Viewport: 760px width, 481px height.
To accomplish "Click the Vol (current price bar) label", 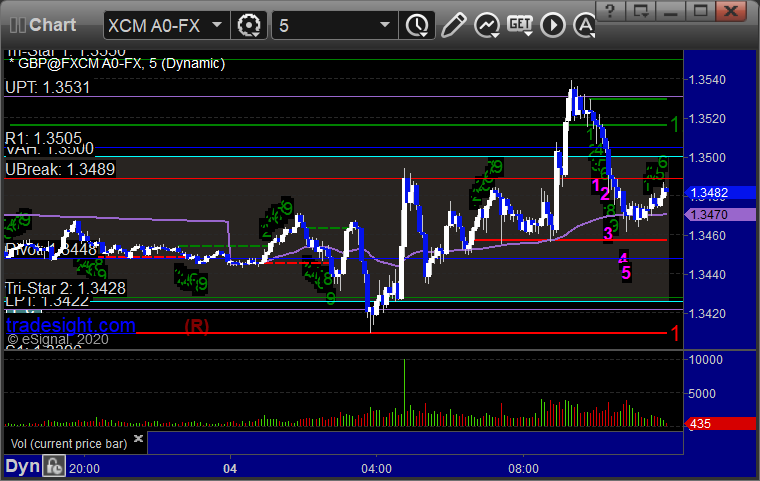I will coord(69,444).
